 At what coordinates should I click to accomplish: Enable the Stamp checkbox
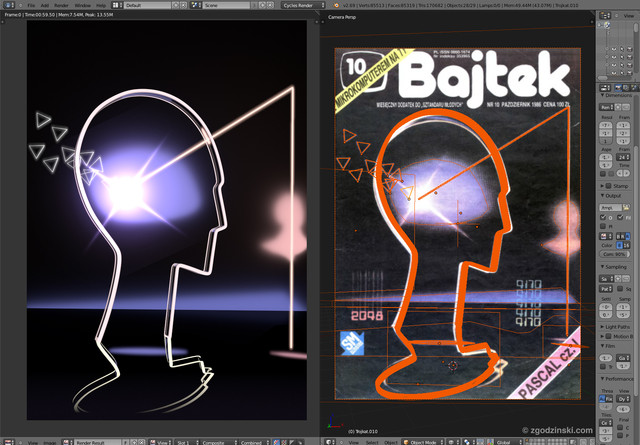[609, 186]
